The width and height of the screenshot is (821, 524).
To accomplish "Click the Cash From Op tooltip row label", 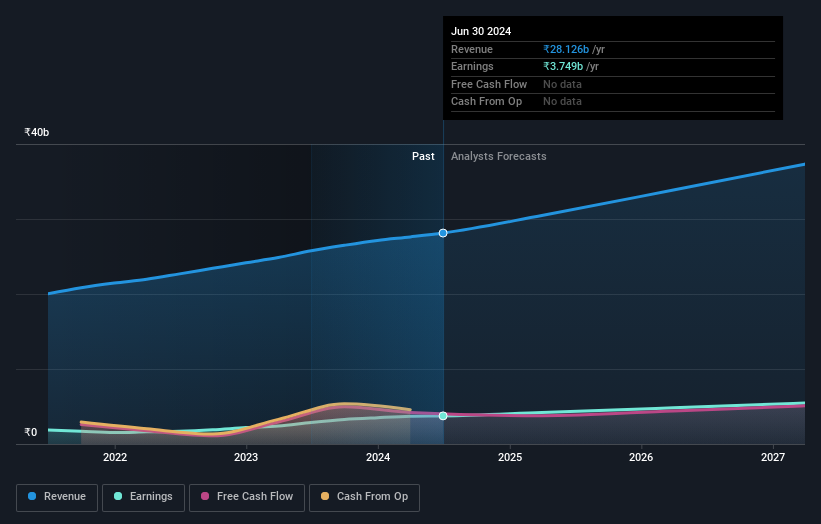I will [x=486, y=102].
